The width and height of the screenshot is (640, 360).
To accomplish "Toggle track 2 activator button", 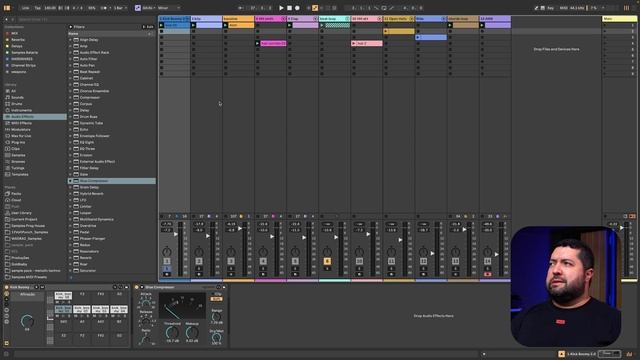I will [199, 261].
